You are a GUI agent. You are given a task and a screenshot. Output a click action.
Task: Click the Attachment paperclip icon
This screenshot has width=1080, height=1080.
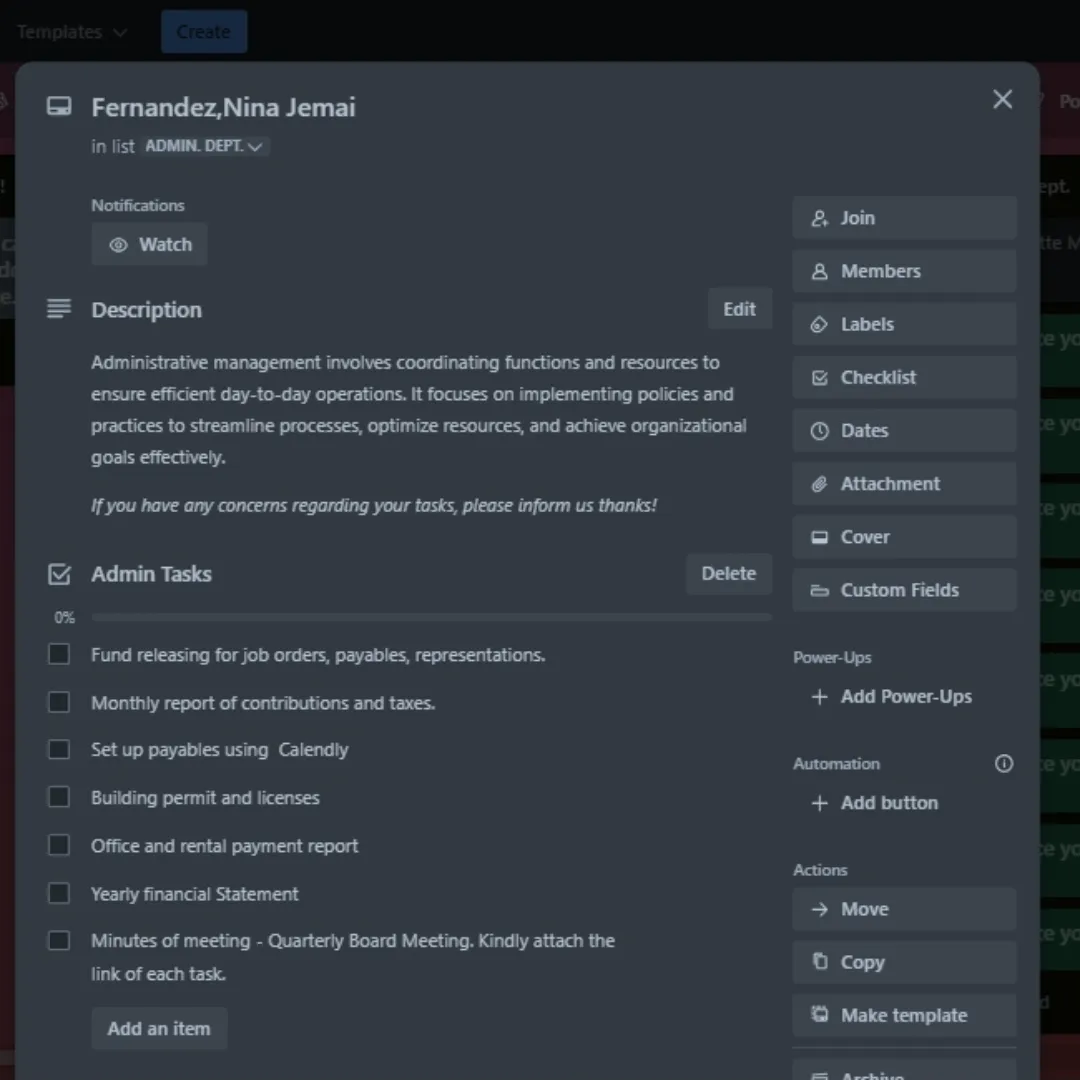point(820,484)
